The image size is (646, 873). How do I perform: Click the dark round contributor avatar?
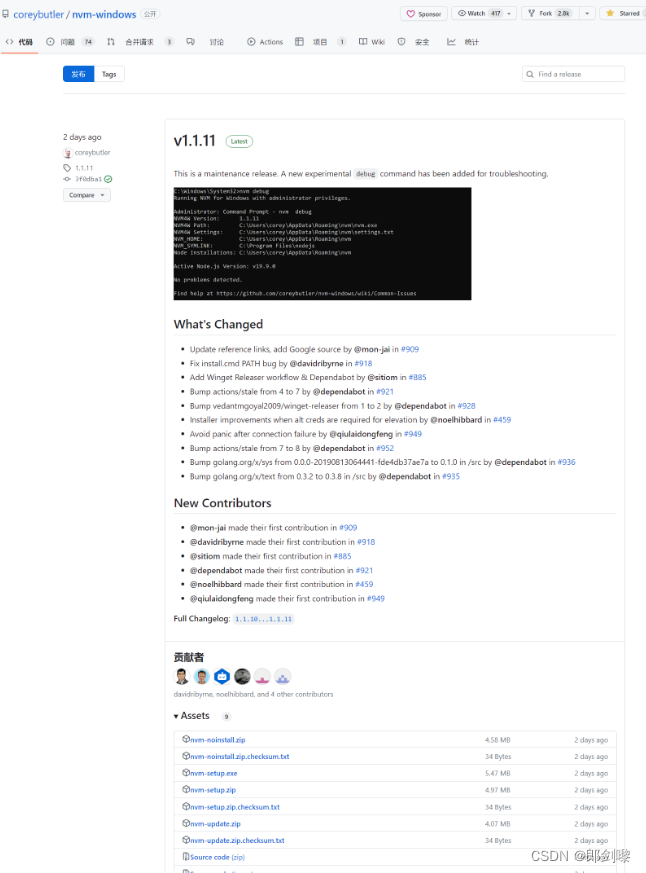point(242,676)
